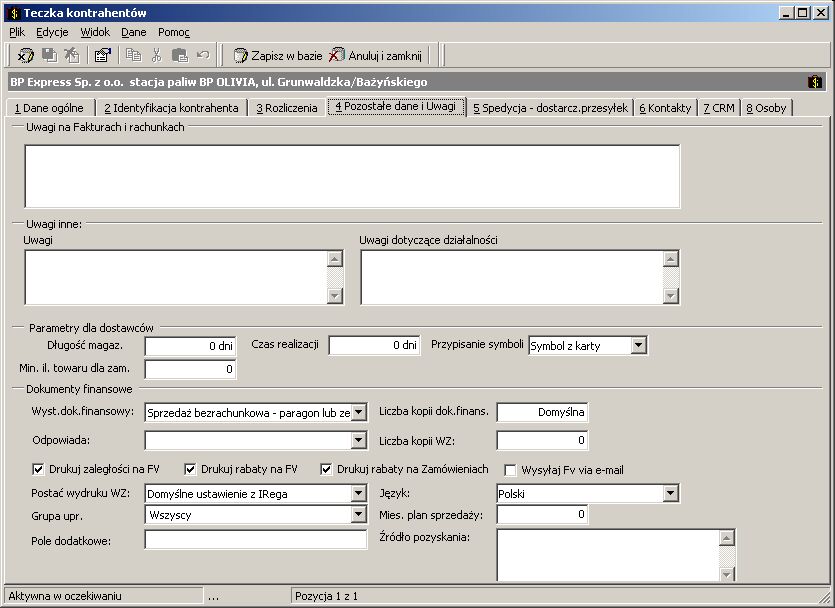Switch to the 2 Identyfikacja kontrahenta tab

tap(171, 108)
